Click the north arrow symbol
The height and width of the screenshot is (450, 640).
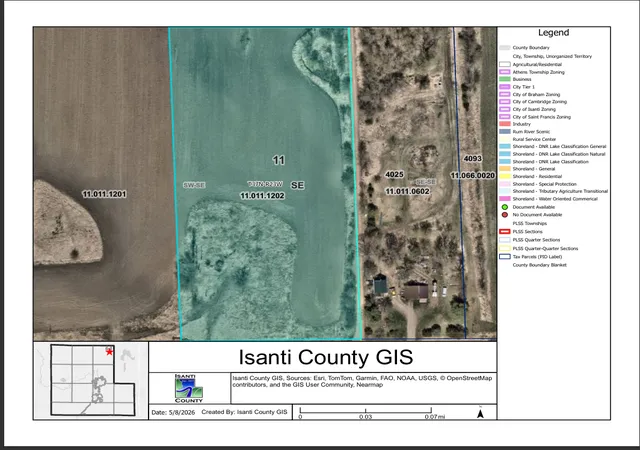(480, 413)
